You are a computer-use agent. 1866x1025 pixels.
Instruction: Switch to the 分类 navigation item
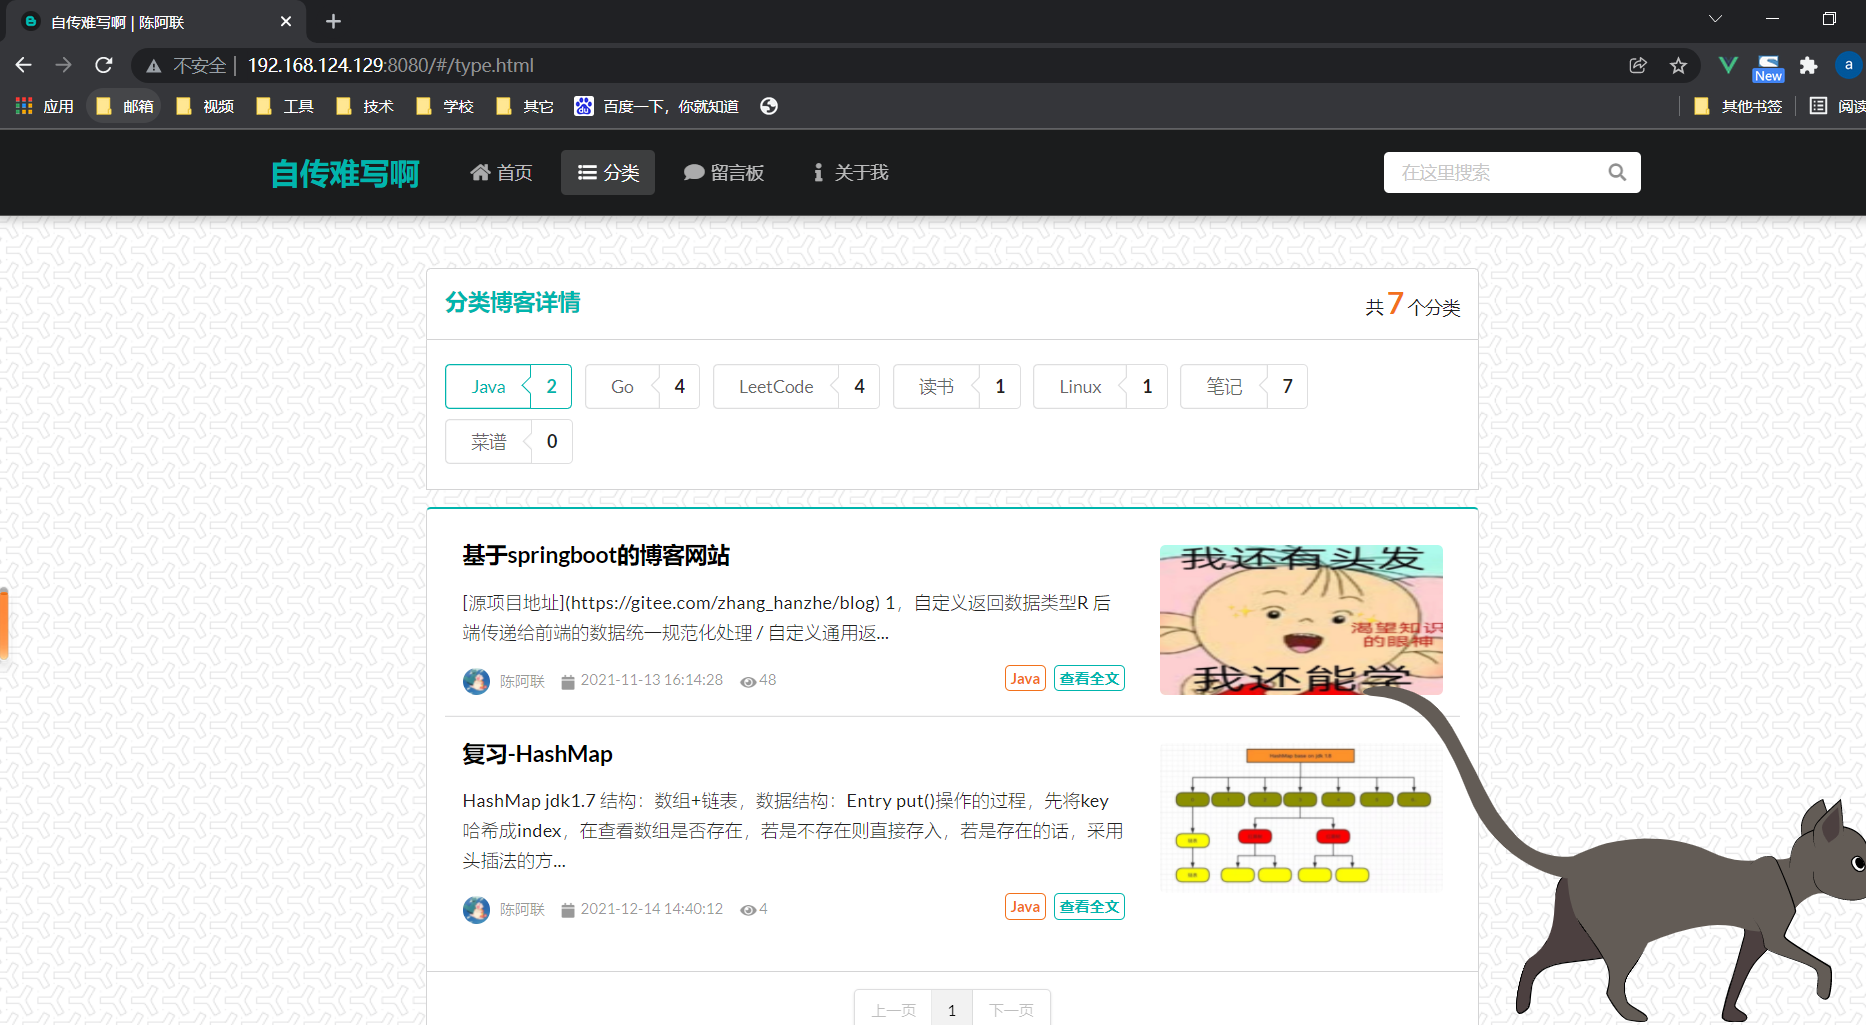pos(607,172)
